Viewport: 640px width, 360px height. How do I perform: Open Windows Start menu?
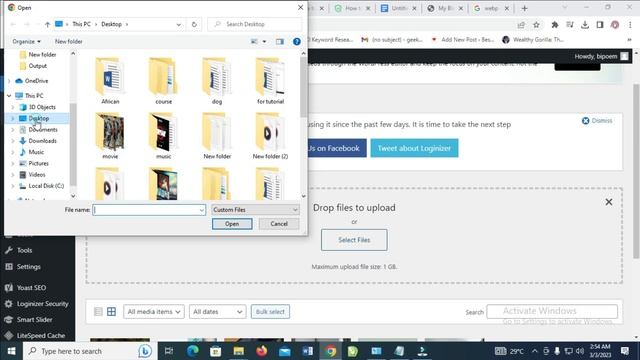pos(11,351)
